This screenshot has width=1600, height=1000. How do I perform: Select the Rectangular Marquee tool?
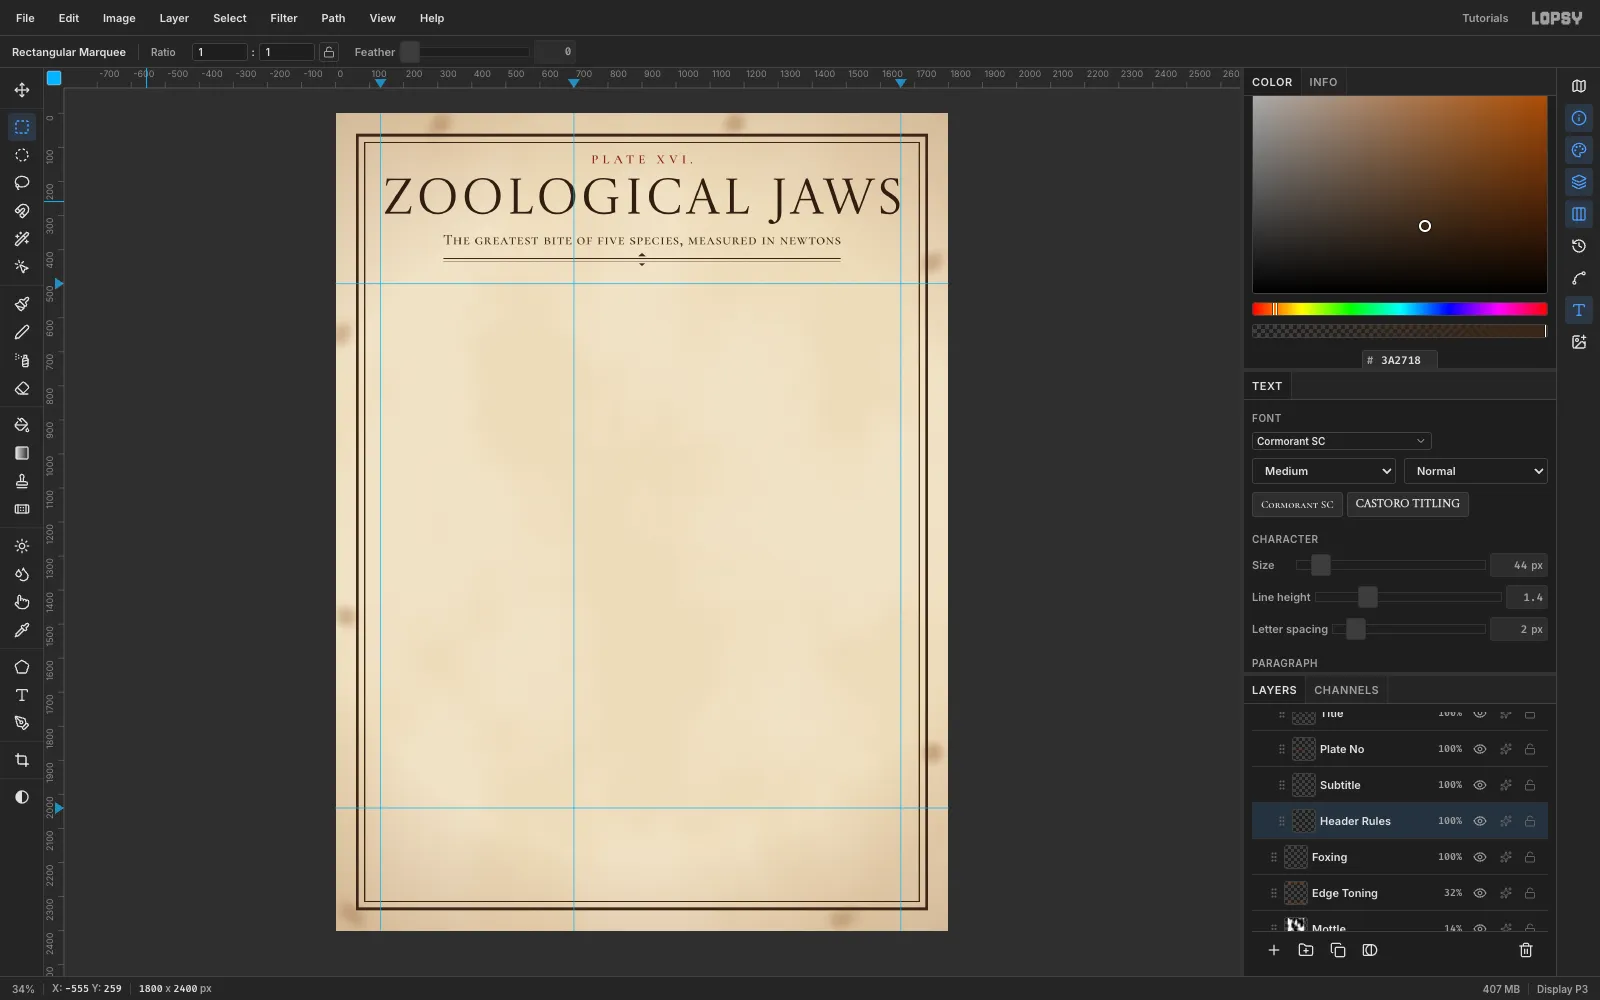click(22, 127)
